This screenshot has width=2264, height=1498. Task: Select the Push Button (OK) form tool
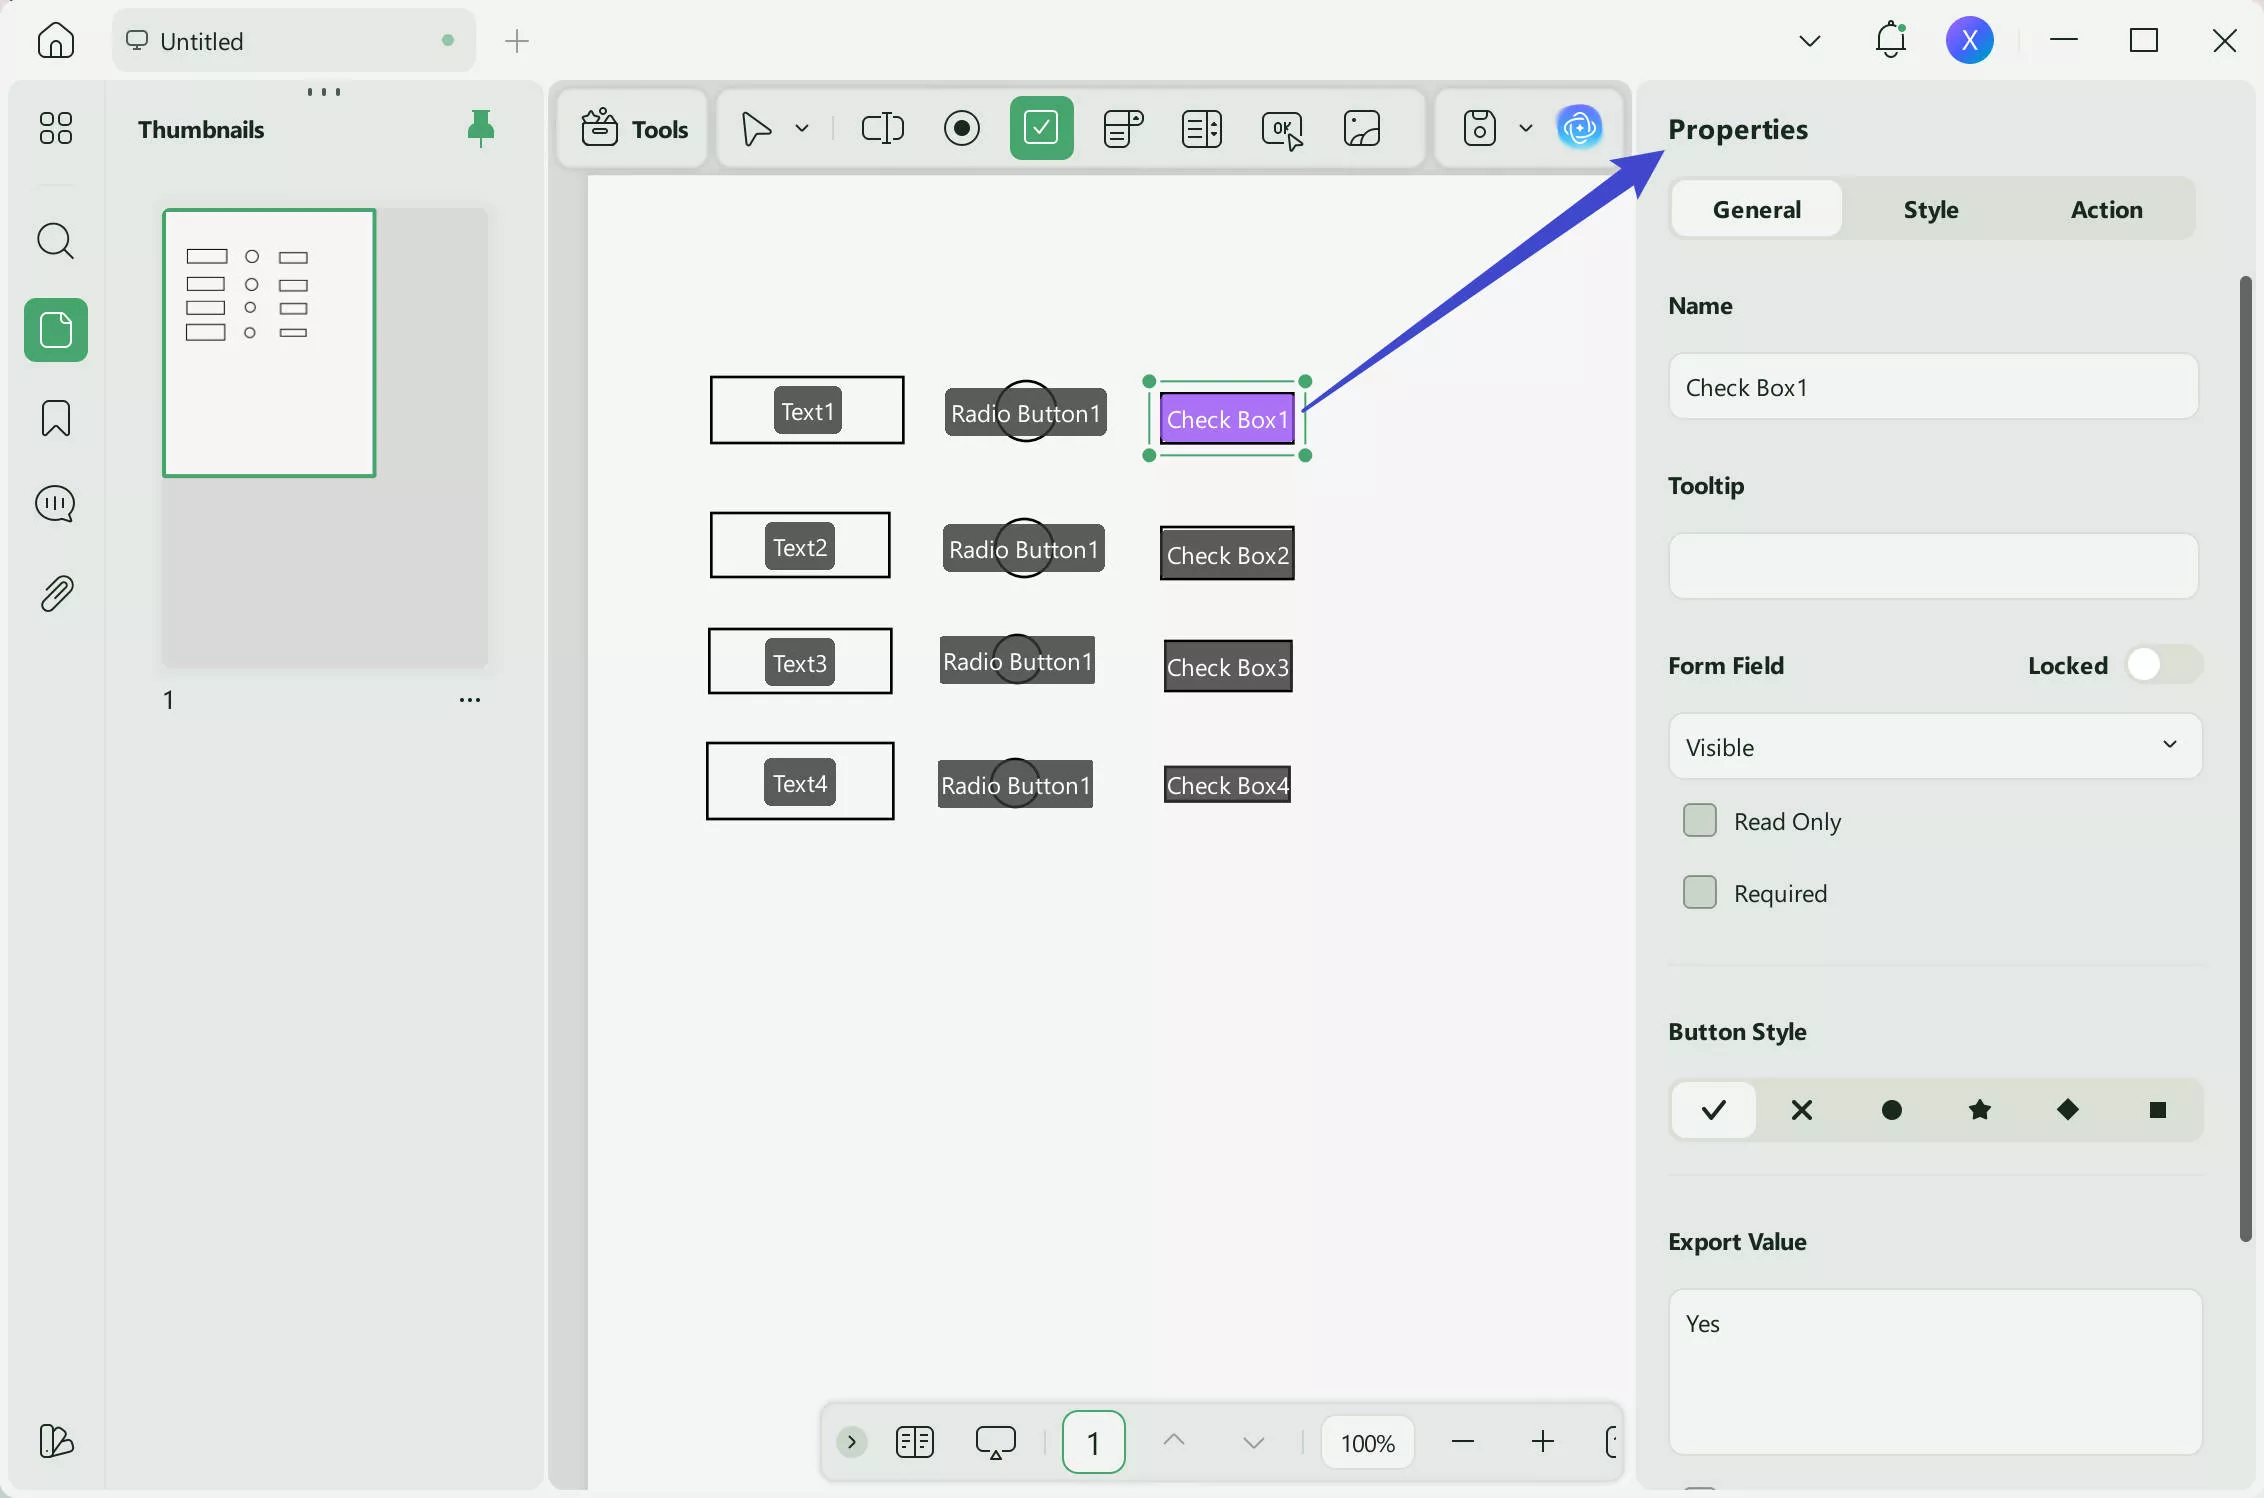click(x=1281, y=128)
